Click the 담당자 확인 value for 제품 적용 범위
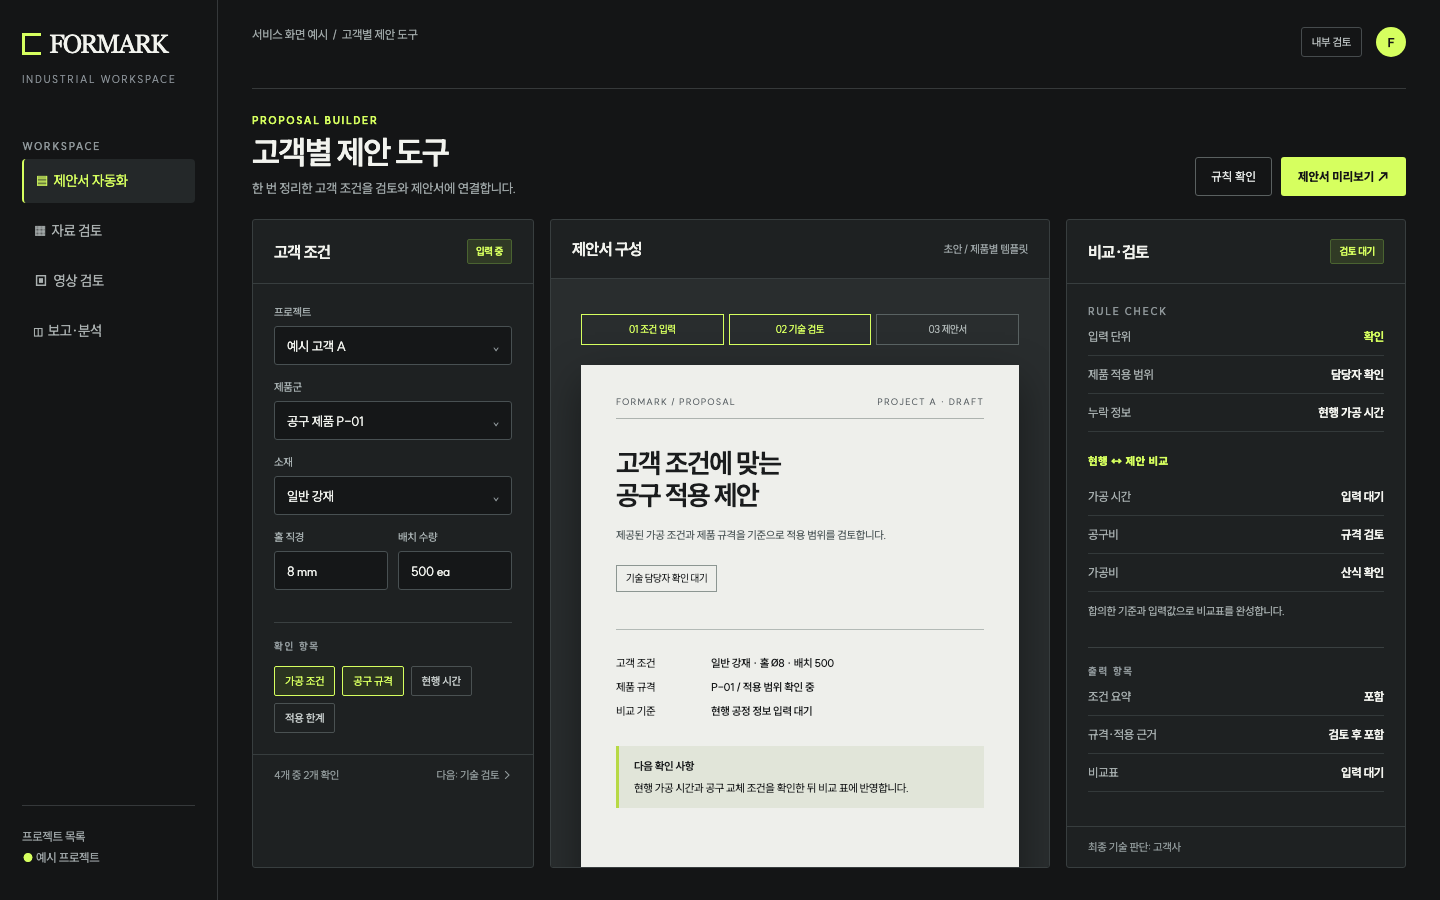Image resolution: width=1440 pixels, height=900 pixels. (x=1357, y=375)
